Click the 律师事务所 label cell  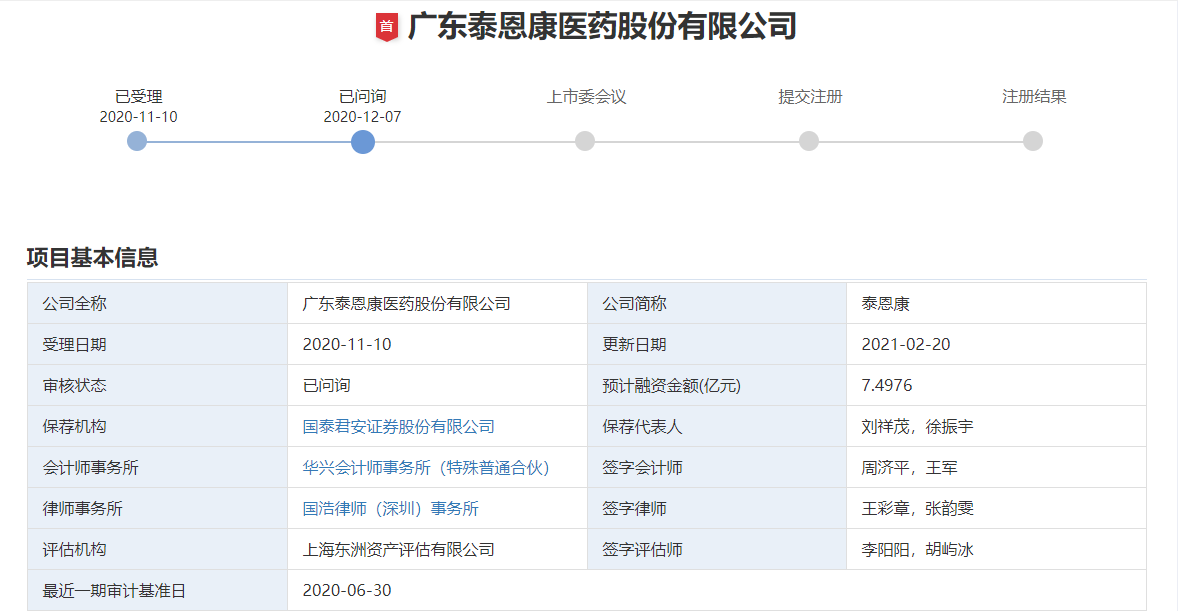[x=158, y=509]
